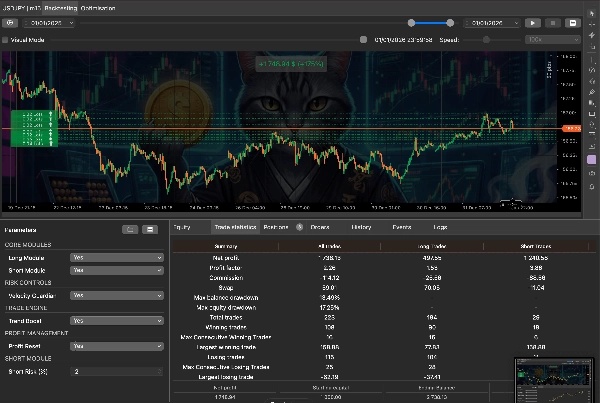
Task: Click the Winning trades row label
Action: tap(226, 328)
